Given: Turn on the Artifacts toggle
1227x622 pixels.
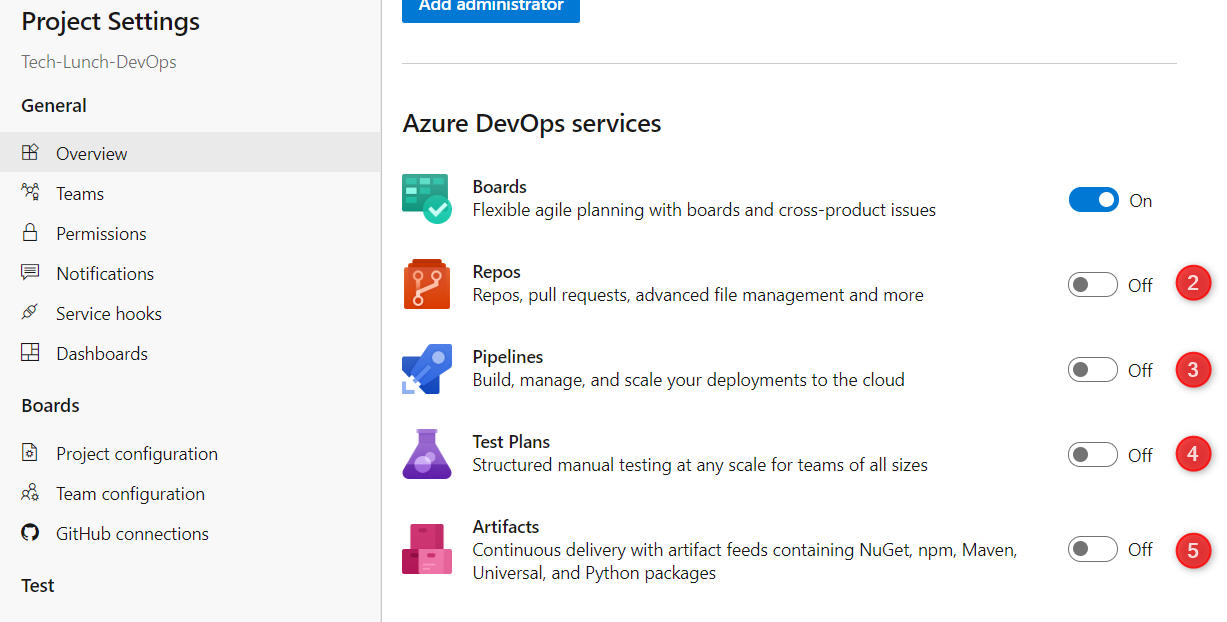Looking at the screenshot, I should (x=1092, y=549).
